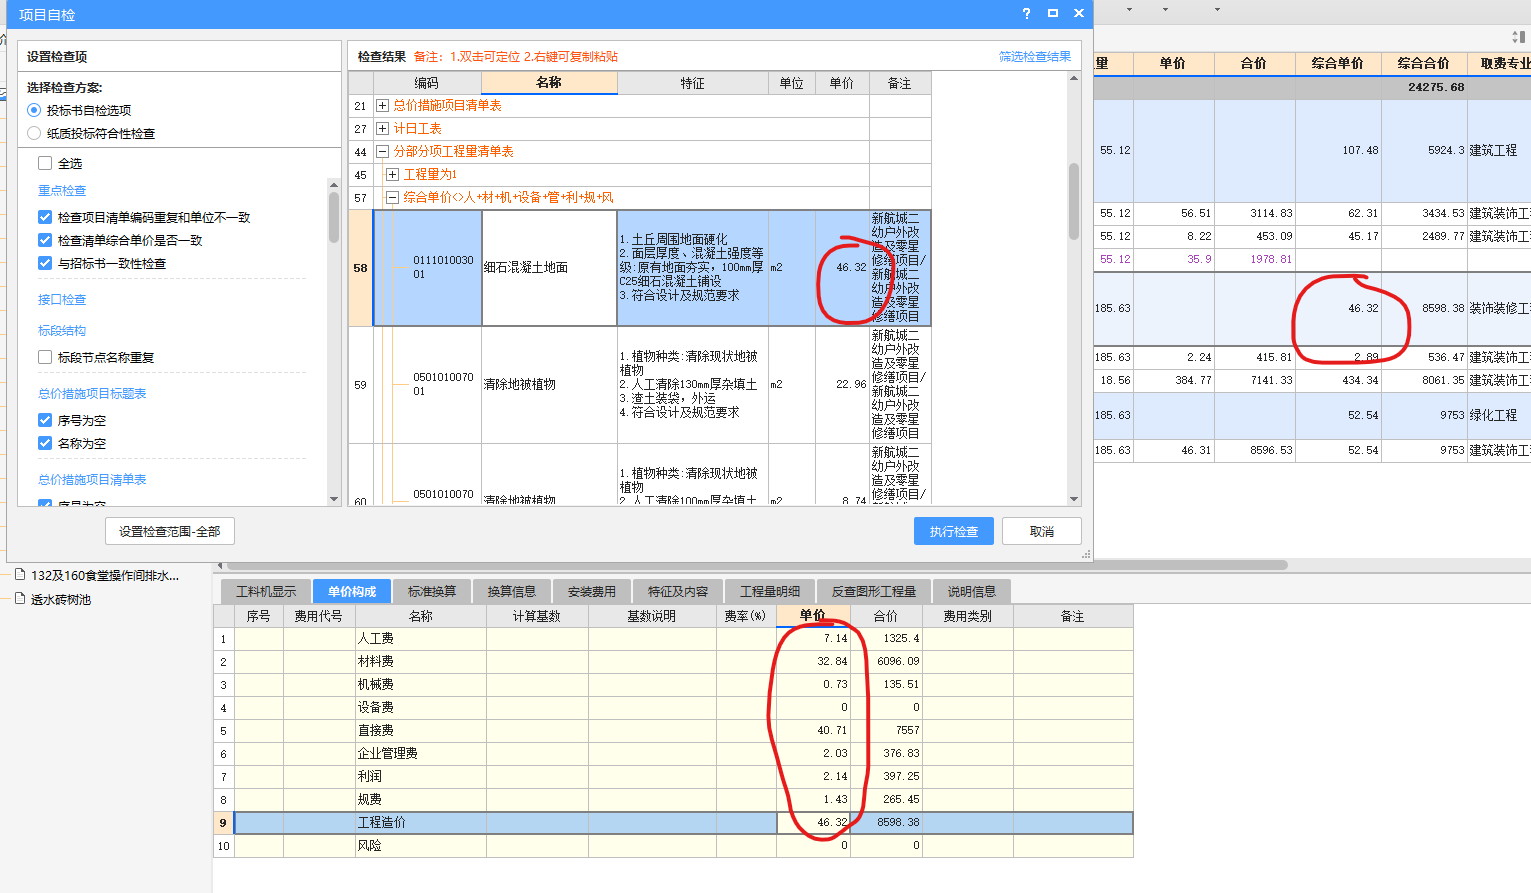This screenshot has height=893, width=1531.
Task: Click 综合单价 header in background table
Action: pyautogui.click(x=1338, y=63)
